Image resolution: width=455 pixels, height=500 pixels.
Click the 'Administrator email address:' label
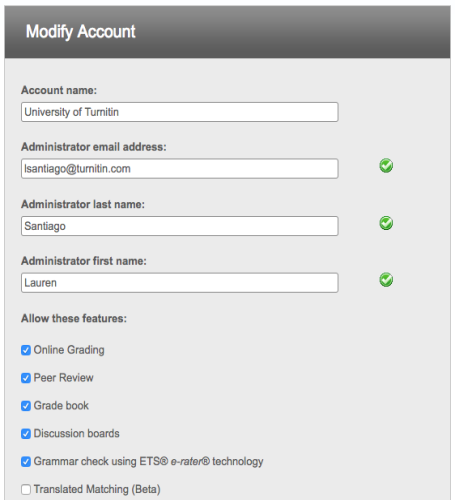tap(94, 147)
